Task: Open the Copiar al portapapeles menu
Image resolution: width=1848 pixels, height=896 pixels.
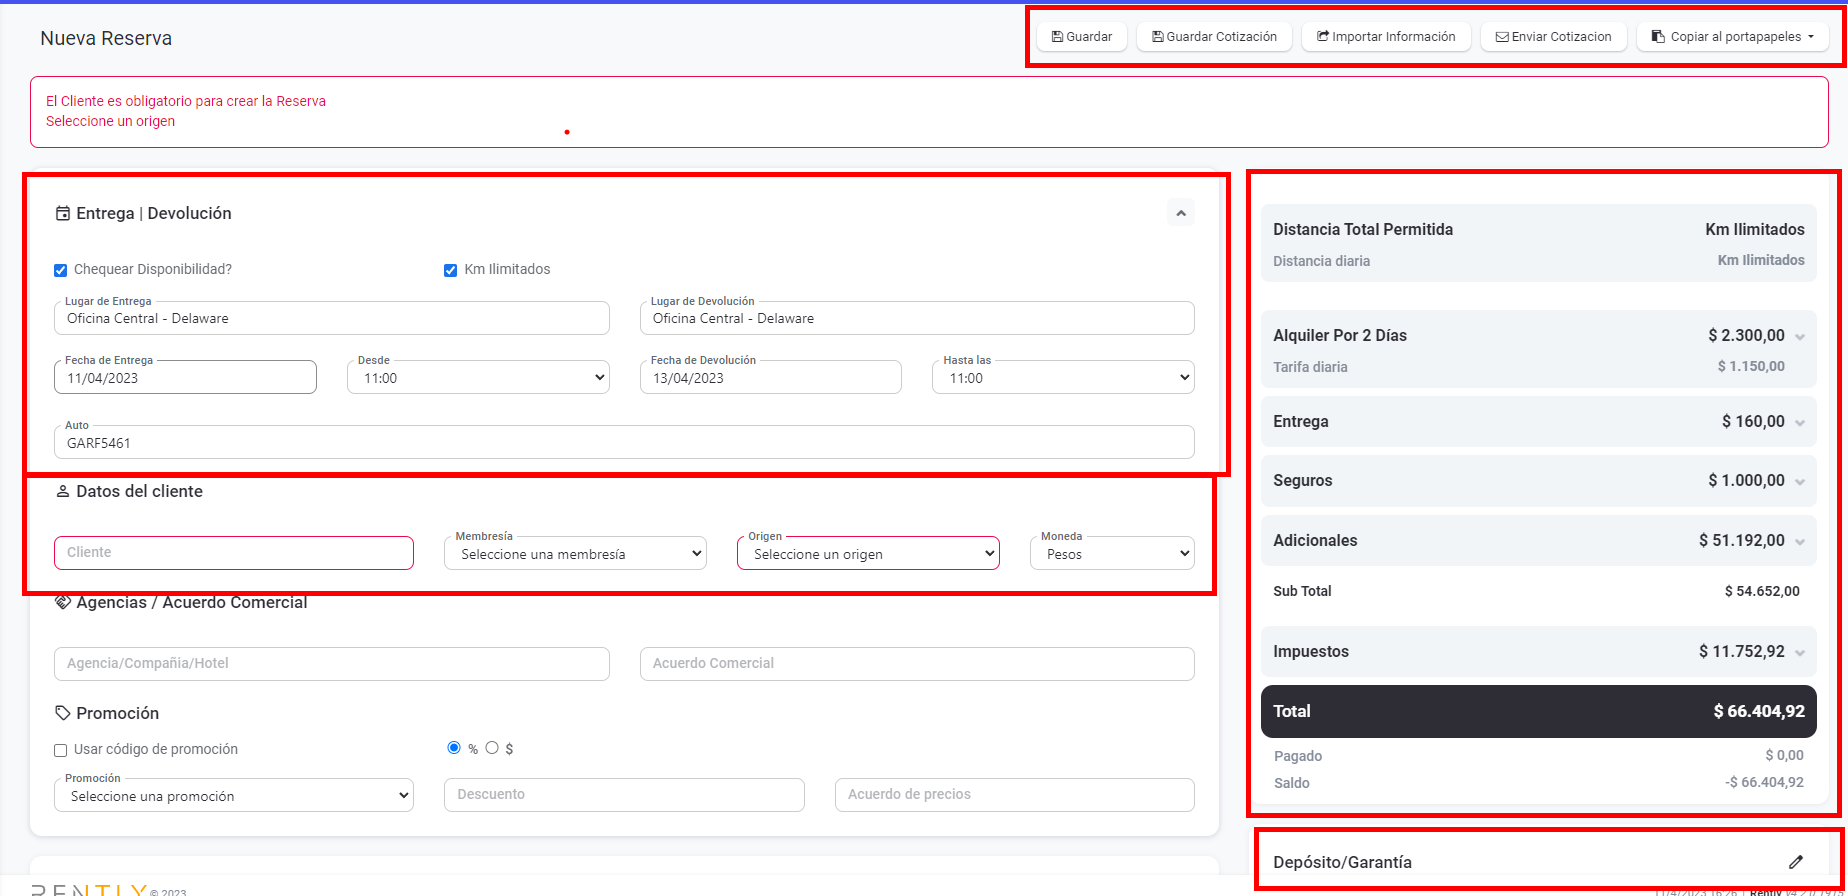Action: 1733,37
